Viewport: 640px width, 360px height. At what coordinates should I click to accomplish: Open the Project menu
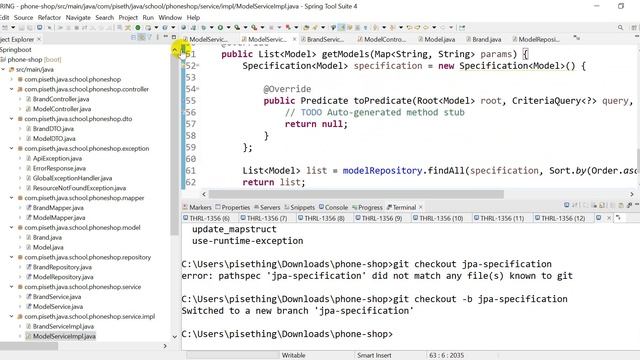[128, 18]
